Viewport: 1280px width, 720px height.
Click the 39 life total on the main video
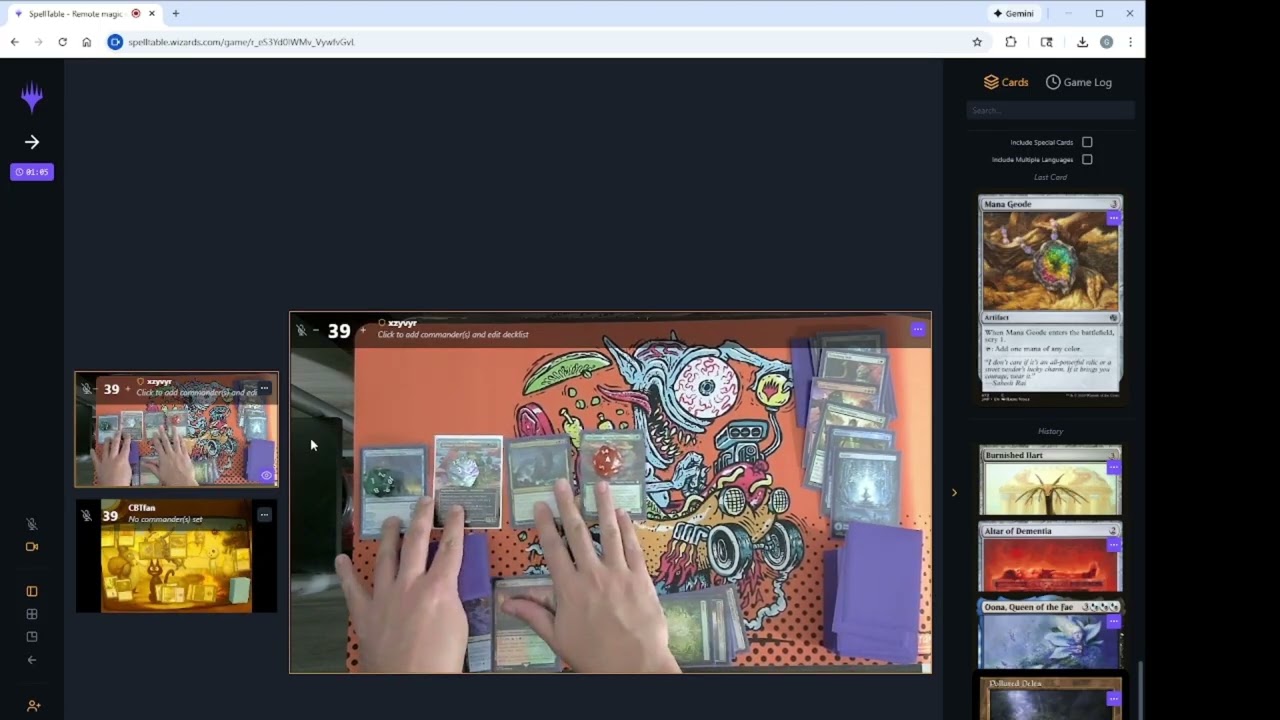339,331
